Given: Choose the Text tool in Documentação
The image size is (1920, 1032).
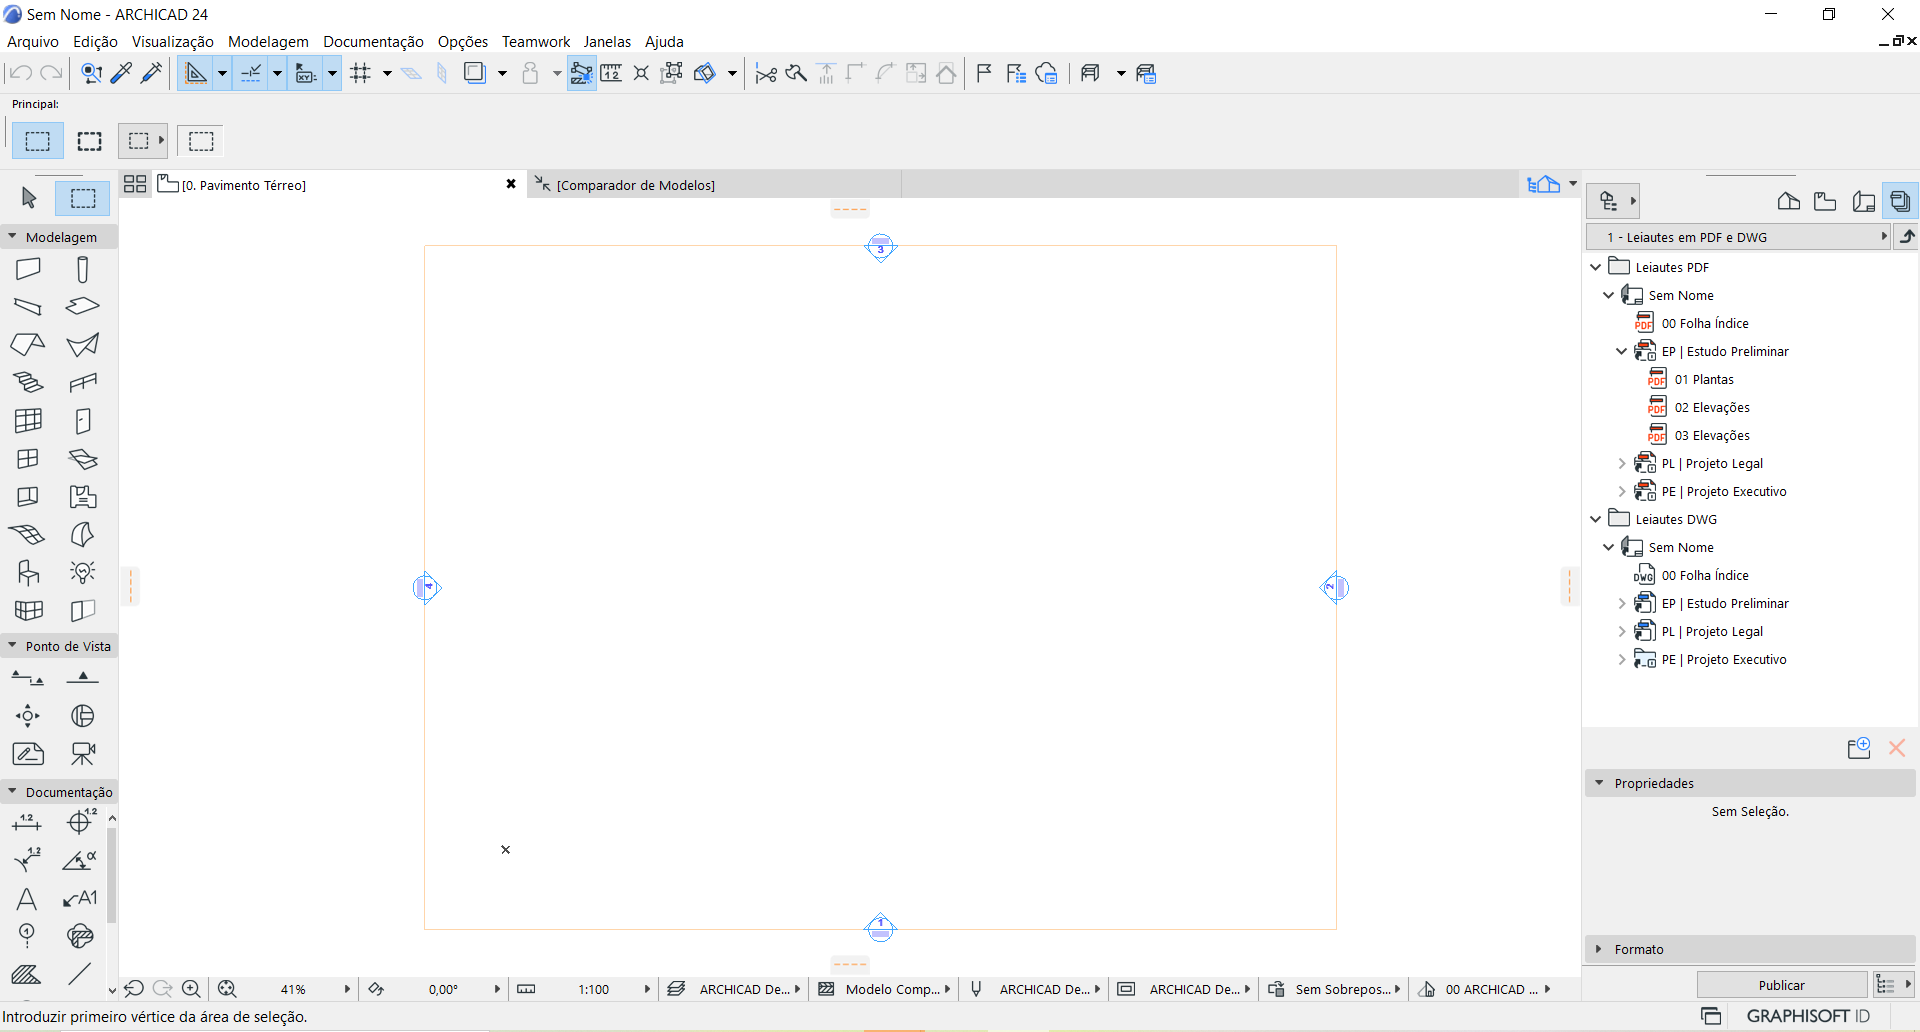Looking at the screenshot, I should pyautogui.click(x=27, y=899).
